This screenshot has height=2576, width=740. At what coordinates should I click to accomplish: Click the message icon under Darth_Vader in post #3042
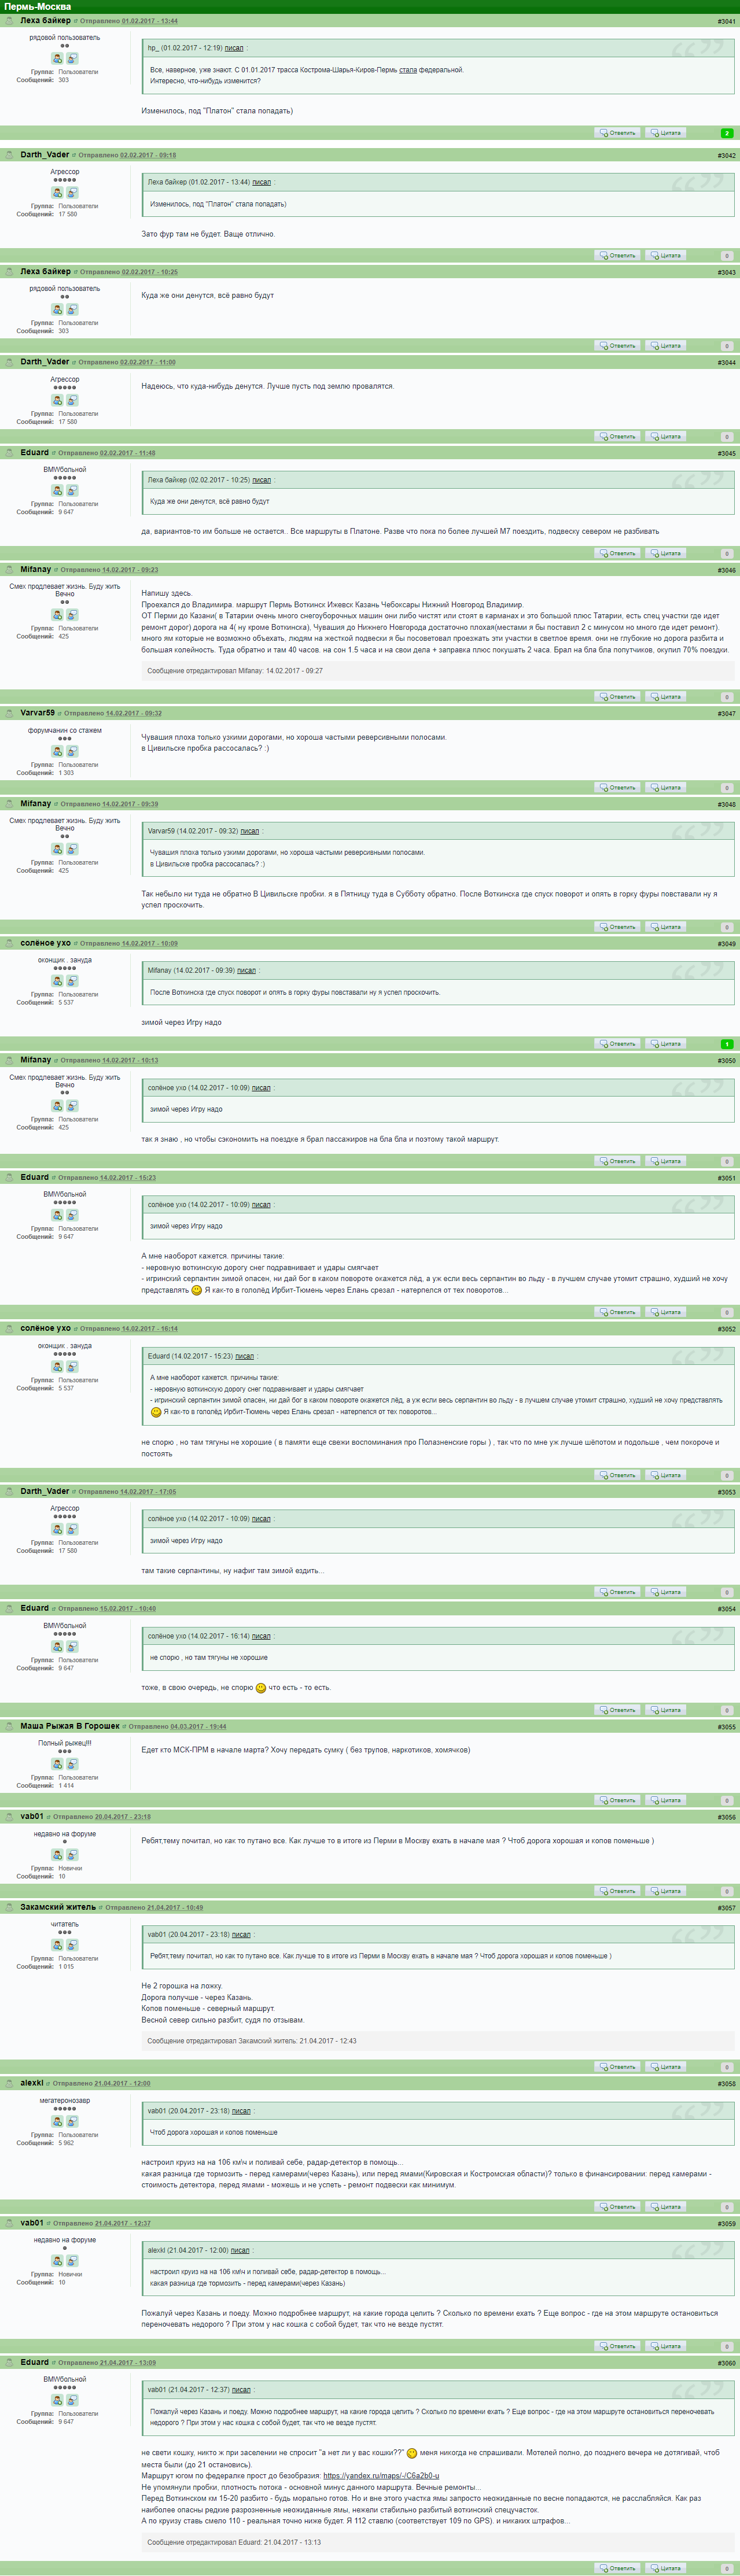point(72,193)
